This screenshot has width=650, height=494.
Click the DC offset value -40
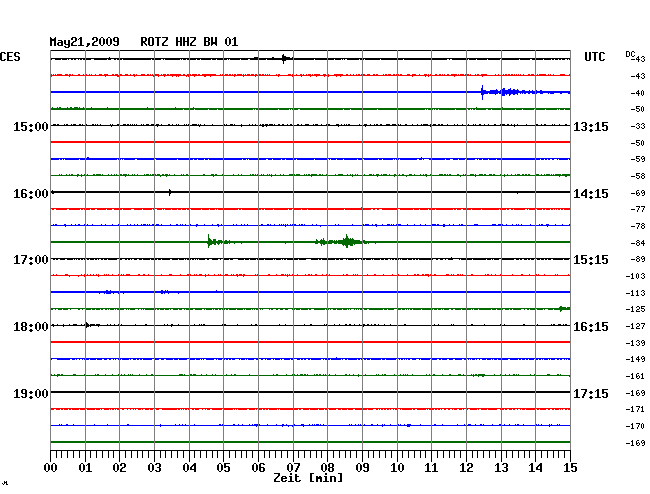(638, 93)
